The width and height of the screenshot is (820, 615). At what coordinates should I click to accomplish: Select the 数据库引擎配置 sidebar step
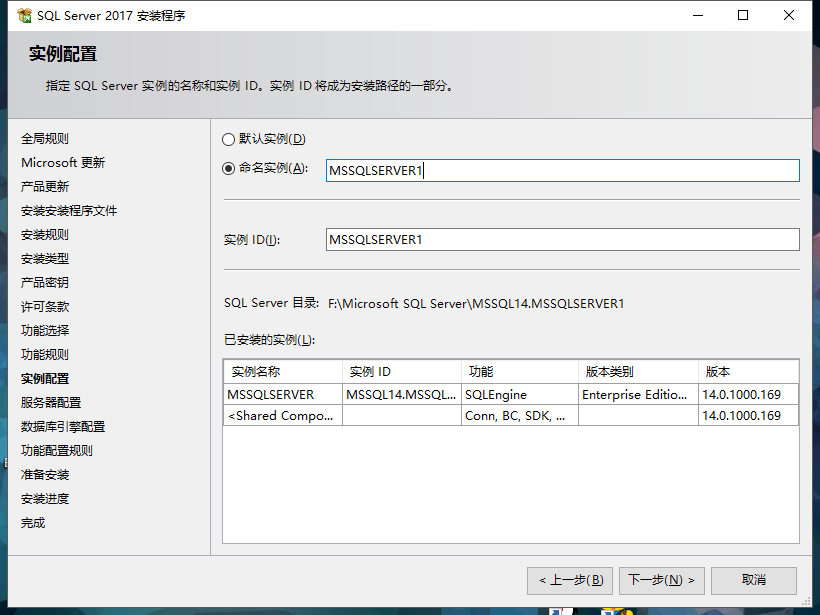click(63, 427)
